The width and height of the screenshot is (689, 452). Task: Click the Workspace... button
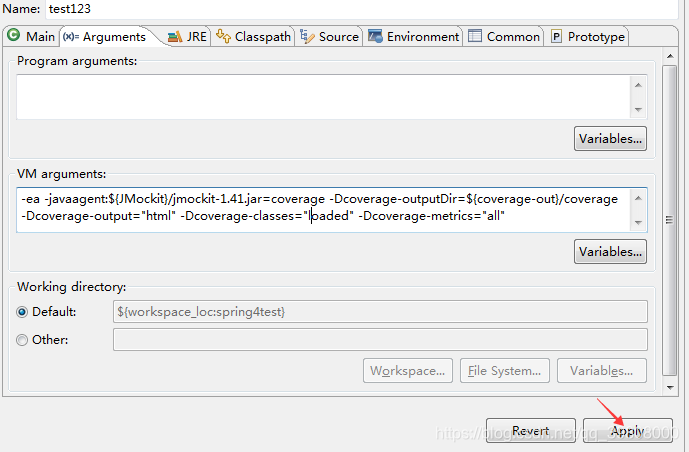click(408, 371)
